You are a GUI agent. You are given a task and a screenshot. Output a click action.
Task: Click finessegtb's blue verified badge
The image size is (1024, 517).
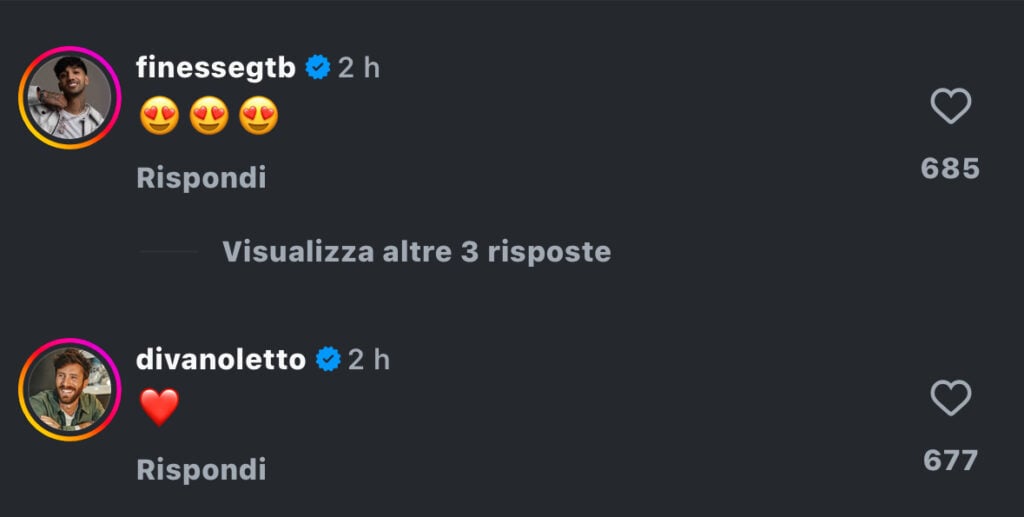point(318,68)
